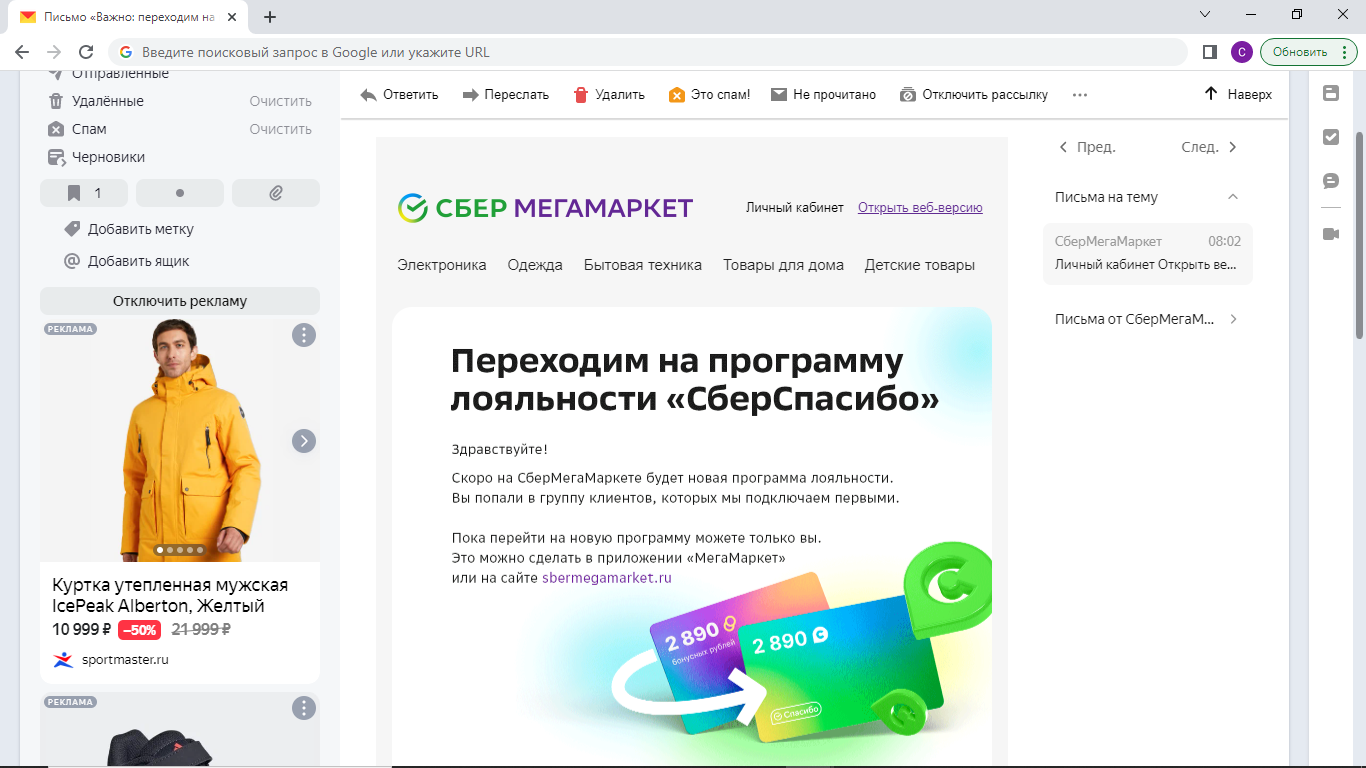Image resolution: width=1366 pixels, height=768 pixels.
Task: Open the Спам folder icon
Action: click(x=56, y=129)
